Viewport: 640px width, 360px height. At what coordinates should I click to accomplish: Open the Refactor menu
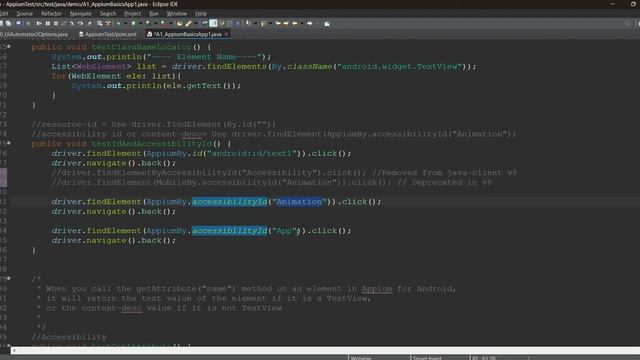pyautogui.click(x=51, y=13)
